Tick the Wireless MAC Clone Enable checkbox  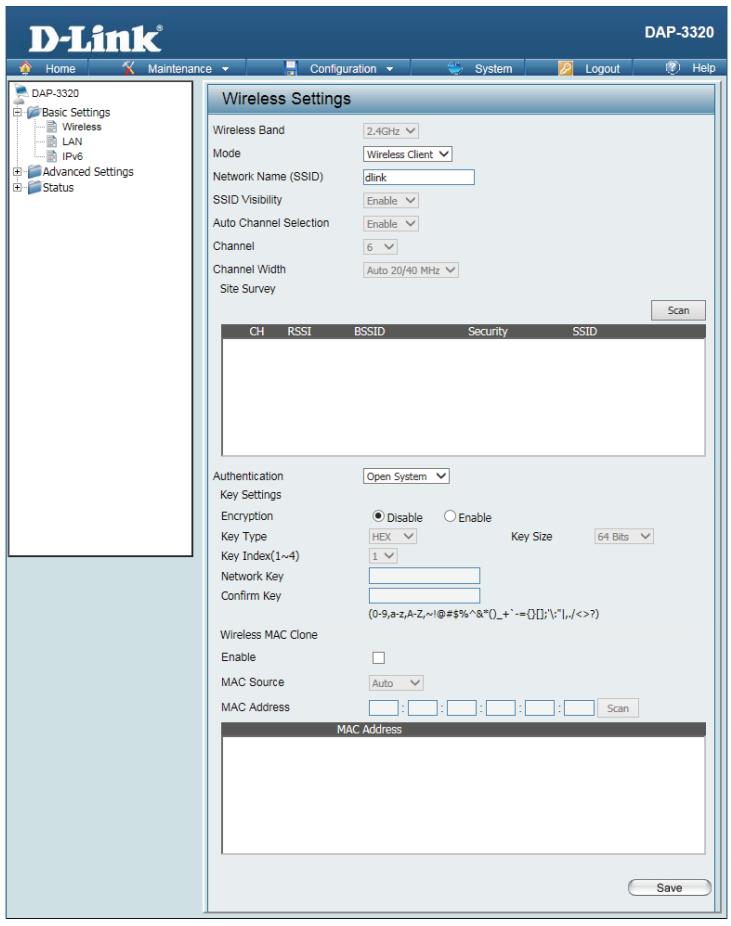[x=378, y=657]
